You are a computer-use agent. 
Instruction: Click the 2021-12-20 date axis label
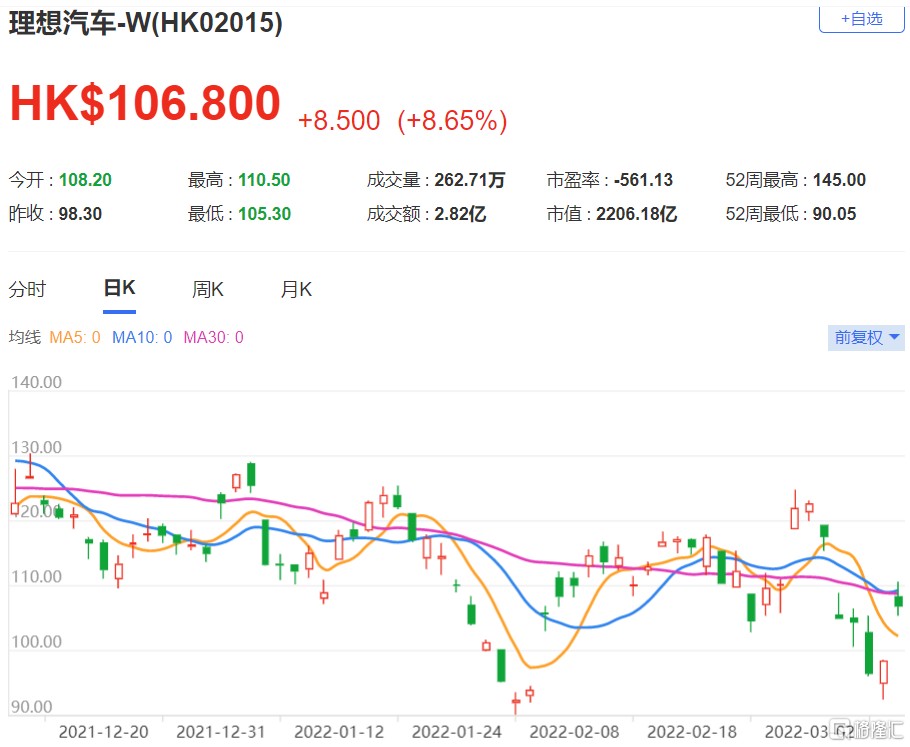[x=103, y=731]
